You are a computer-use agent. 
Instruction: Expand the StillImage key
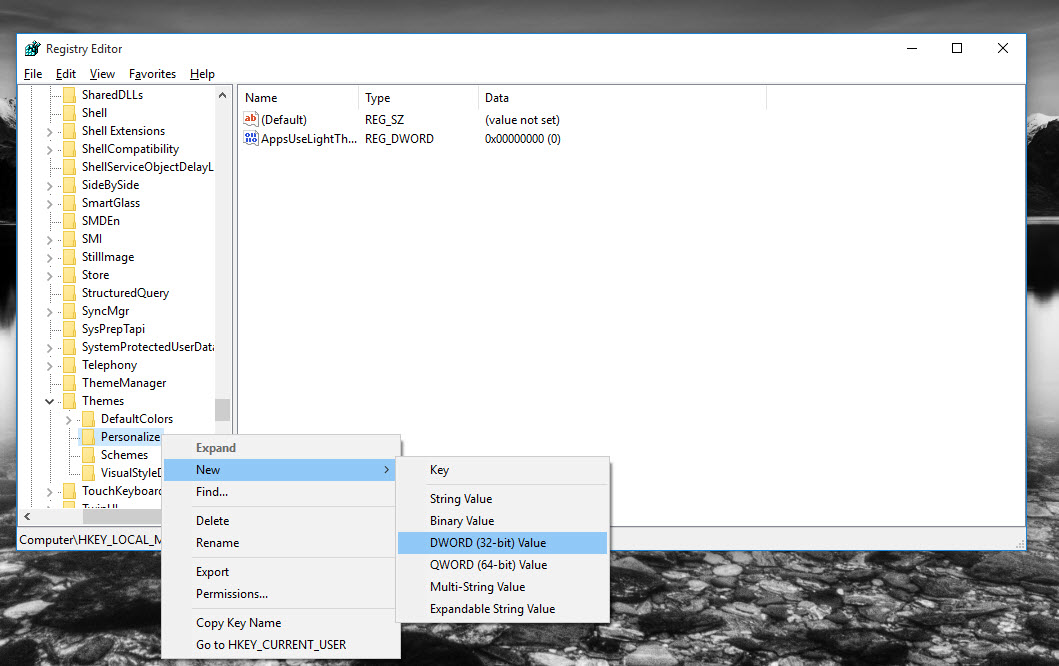pyautogui.click(x=49, y=258)
